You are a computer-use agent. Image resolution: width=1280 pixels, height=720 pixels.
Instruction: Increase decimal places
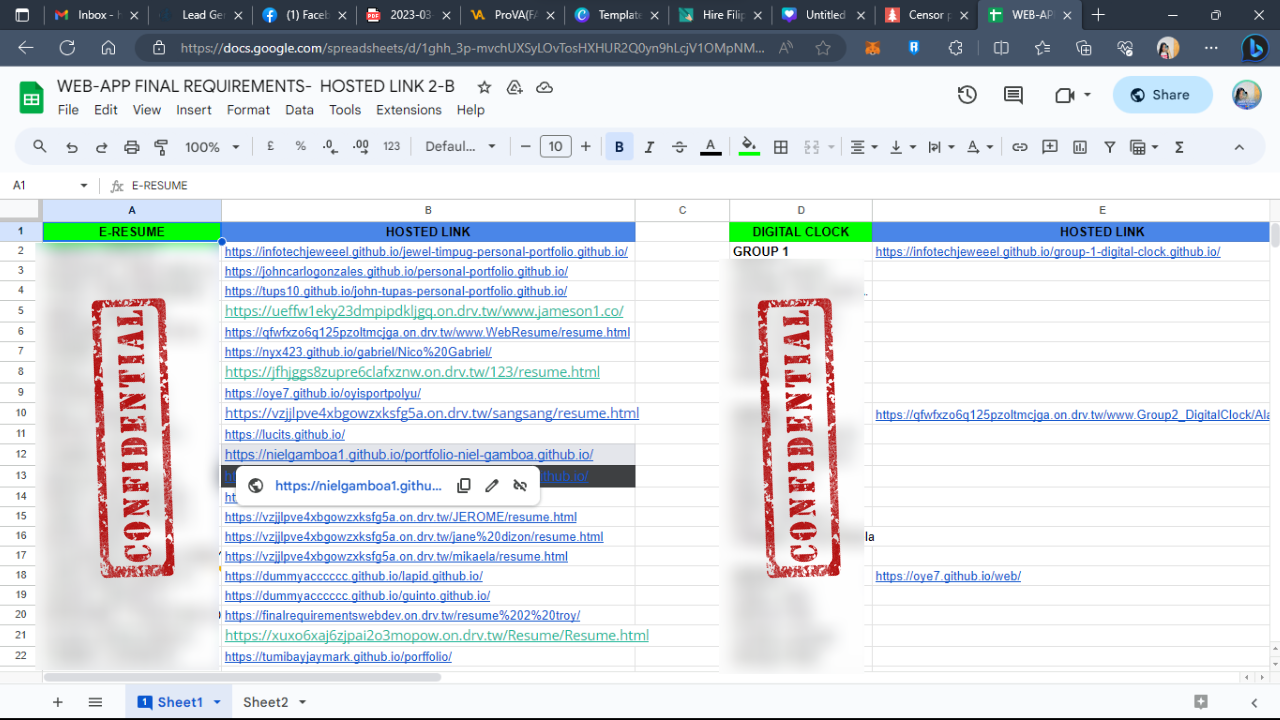coord(360,147)
